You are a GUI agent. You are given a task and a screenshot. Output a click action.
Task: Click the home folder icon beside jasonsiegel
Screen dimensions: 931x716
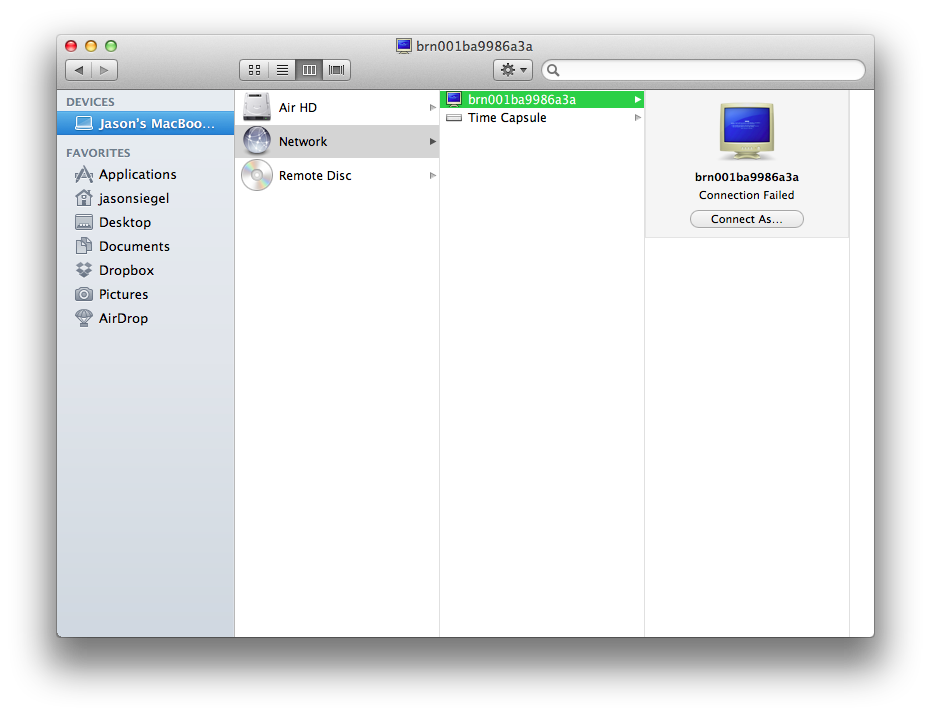(x=84, y=198)
